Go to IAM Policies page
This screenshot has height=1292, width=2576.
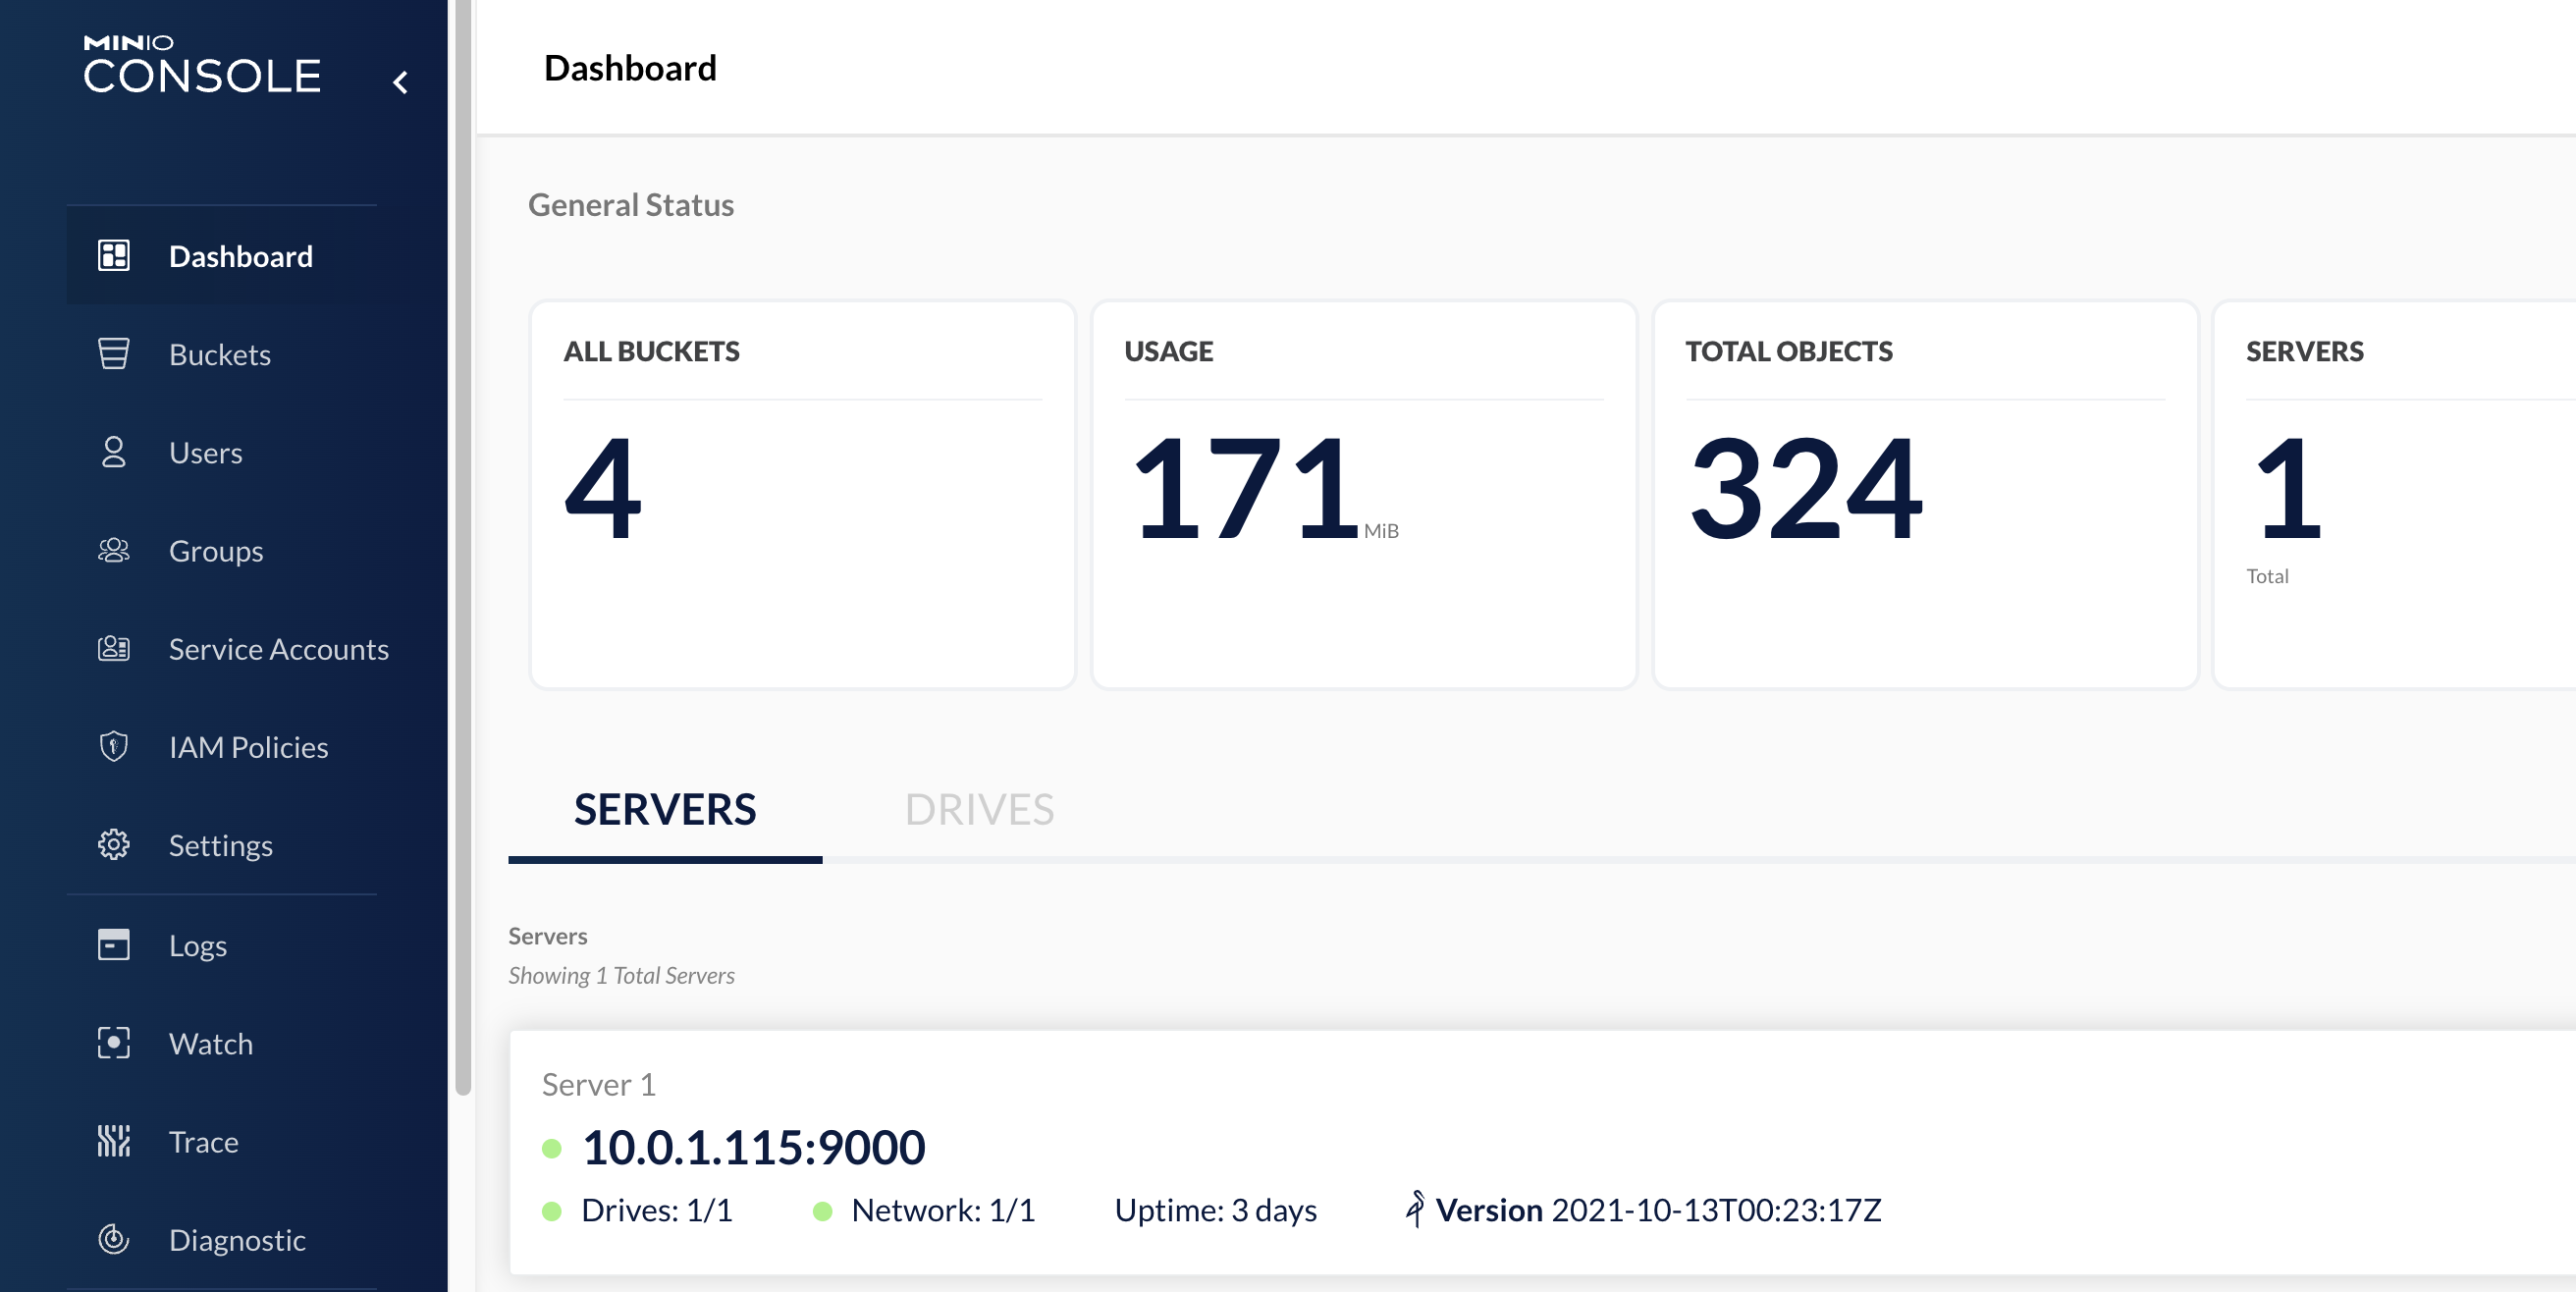click(x=248, y=746)
